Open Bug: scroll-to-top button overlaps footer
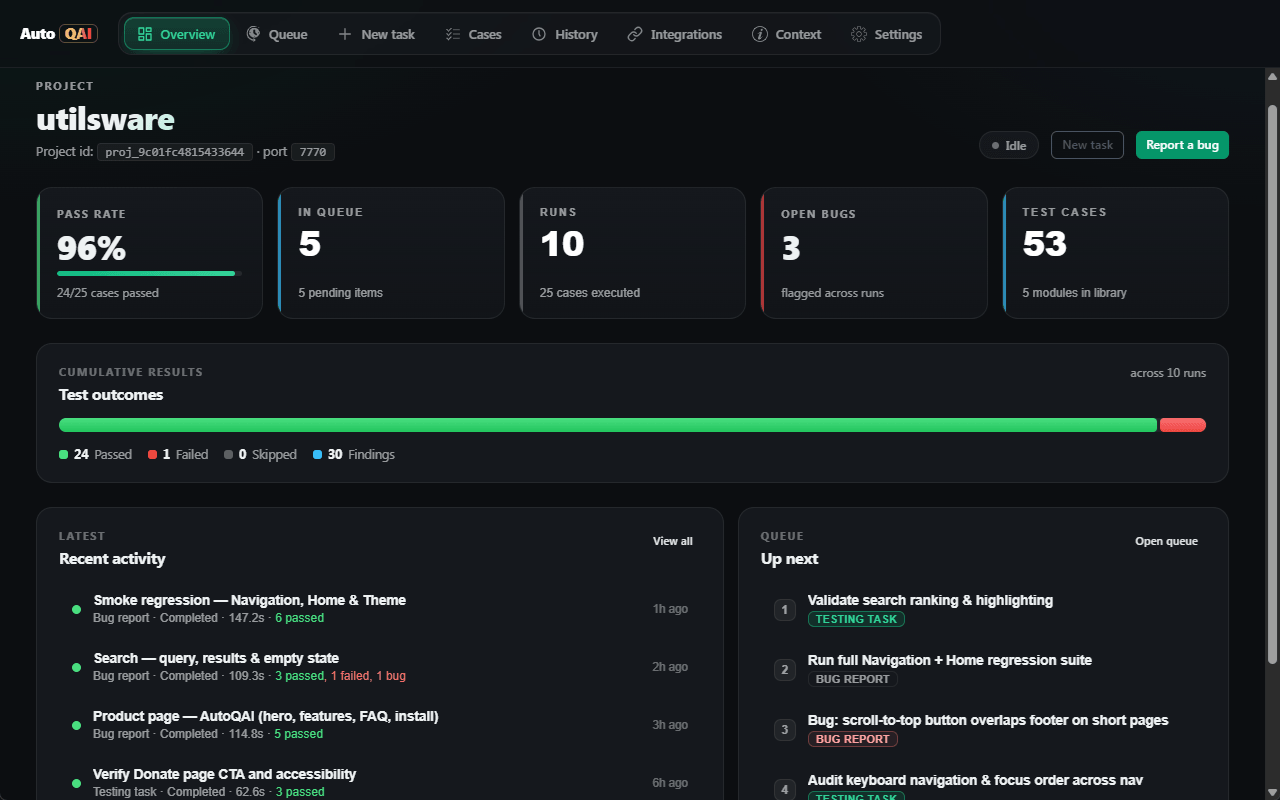Viewport: 1280px width, 800px height. 988,720
